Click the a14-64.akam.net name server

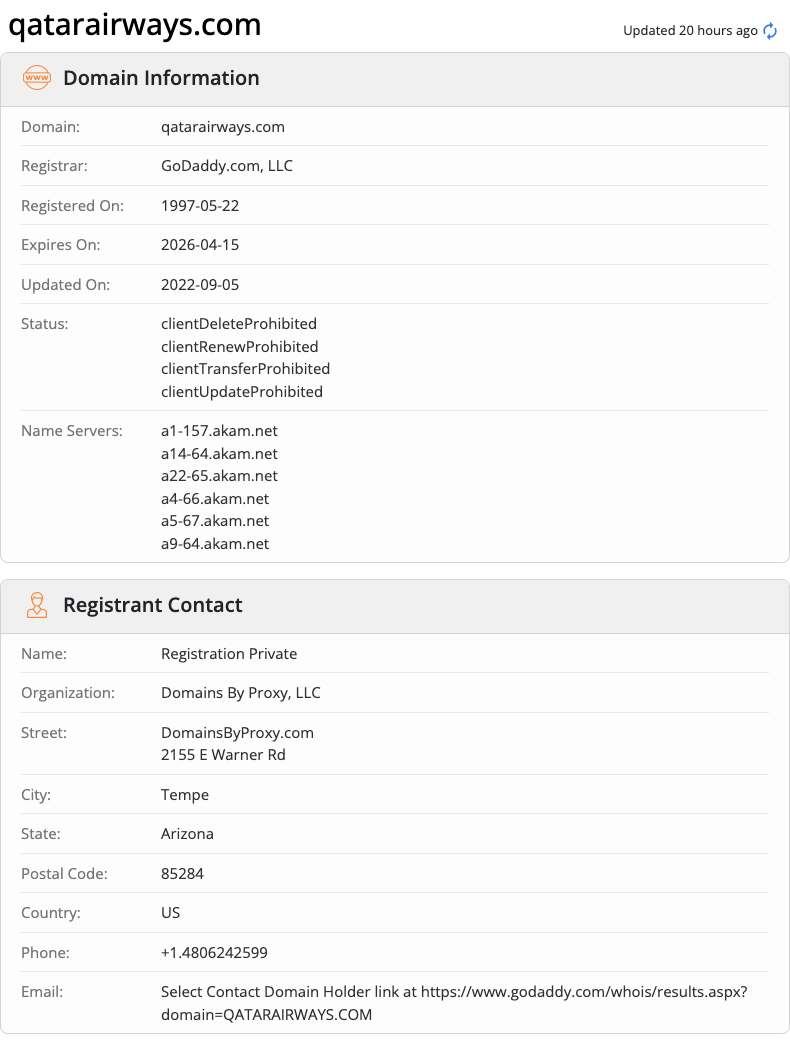point(219,453)
